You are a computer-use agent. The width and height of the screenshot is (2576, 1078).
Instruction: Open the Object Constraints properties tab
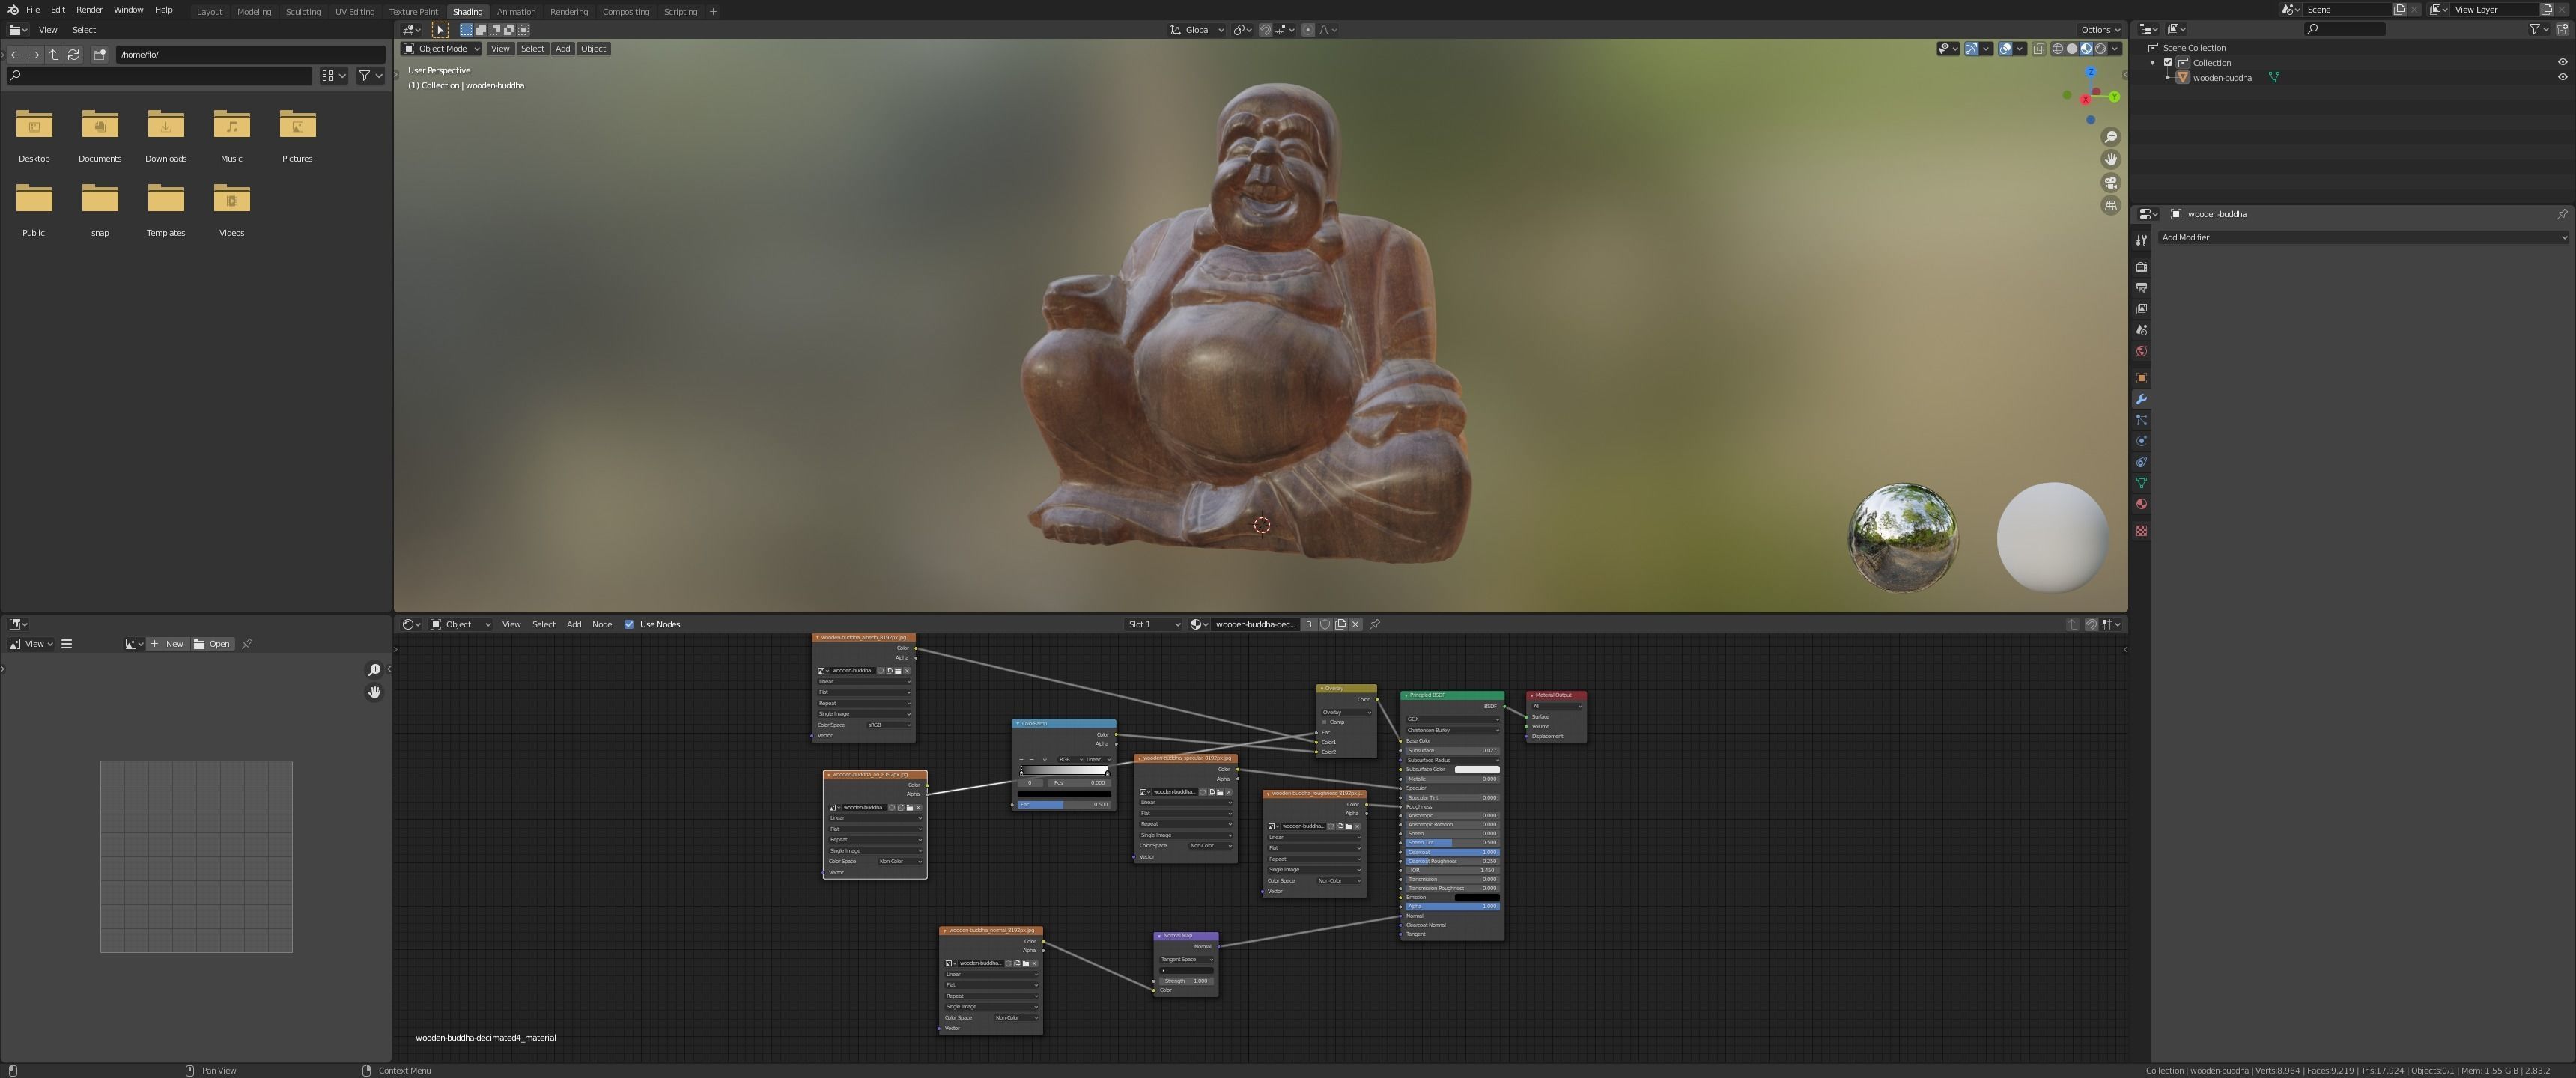click(x=2141, y=462)
